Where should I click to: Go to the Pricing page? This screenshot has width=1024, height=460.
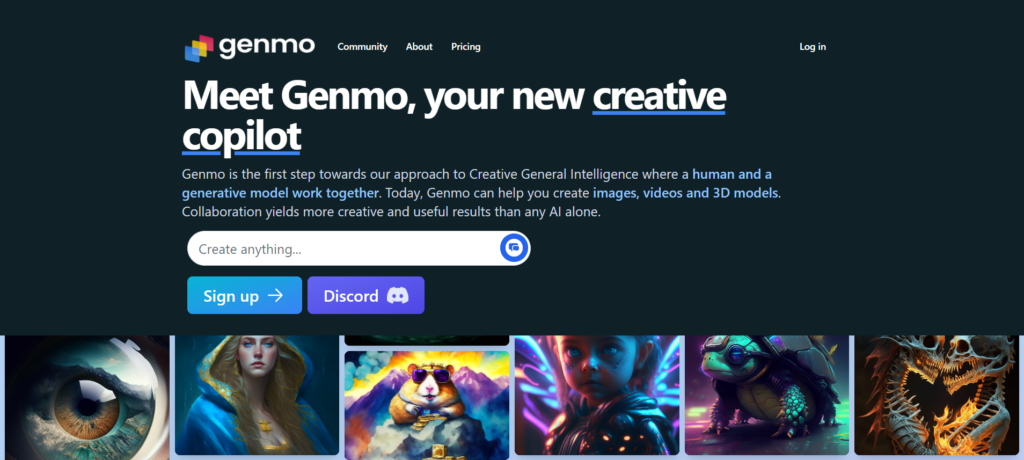(x=466, y=46)
